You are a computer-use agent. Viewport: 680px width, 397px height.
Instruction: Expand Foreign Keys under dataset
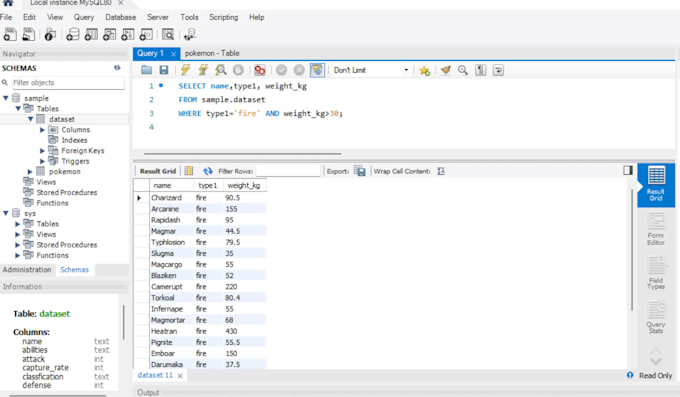pyautogui.click(x=42, y=151)
